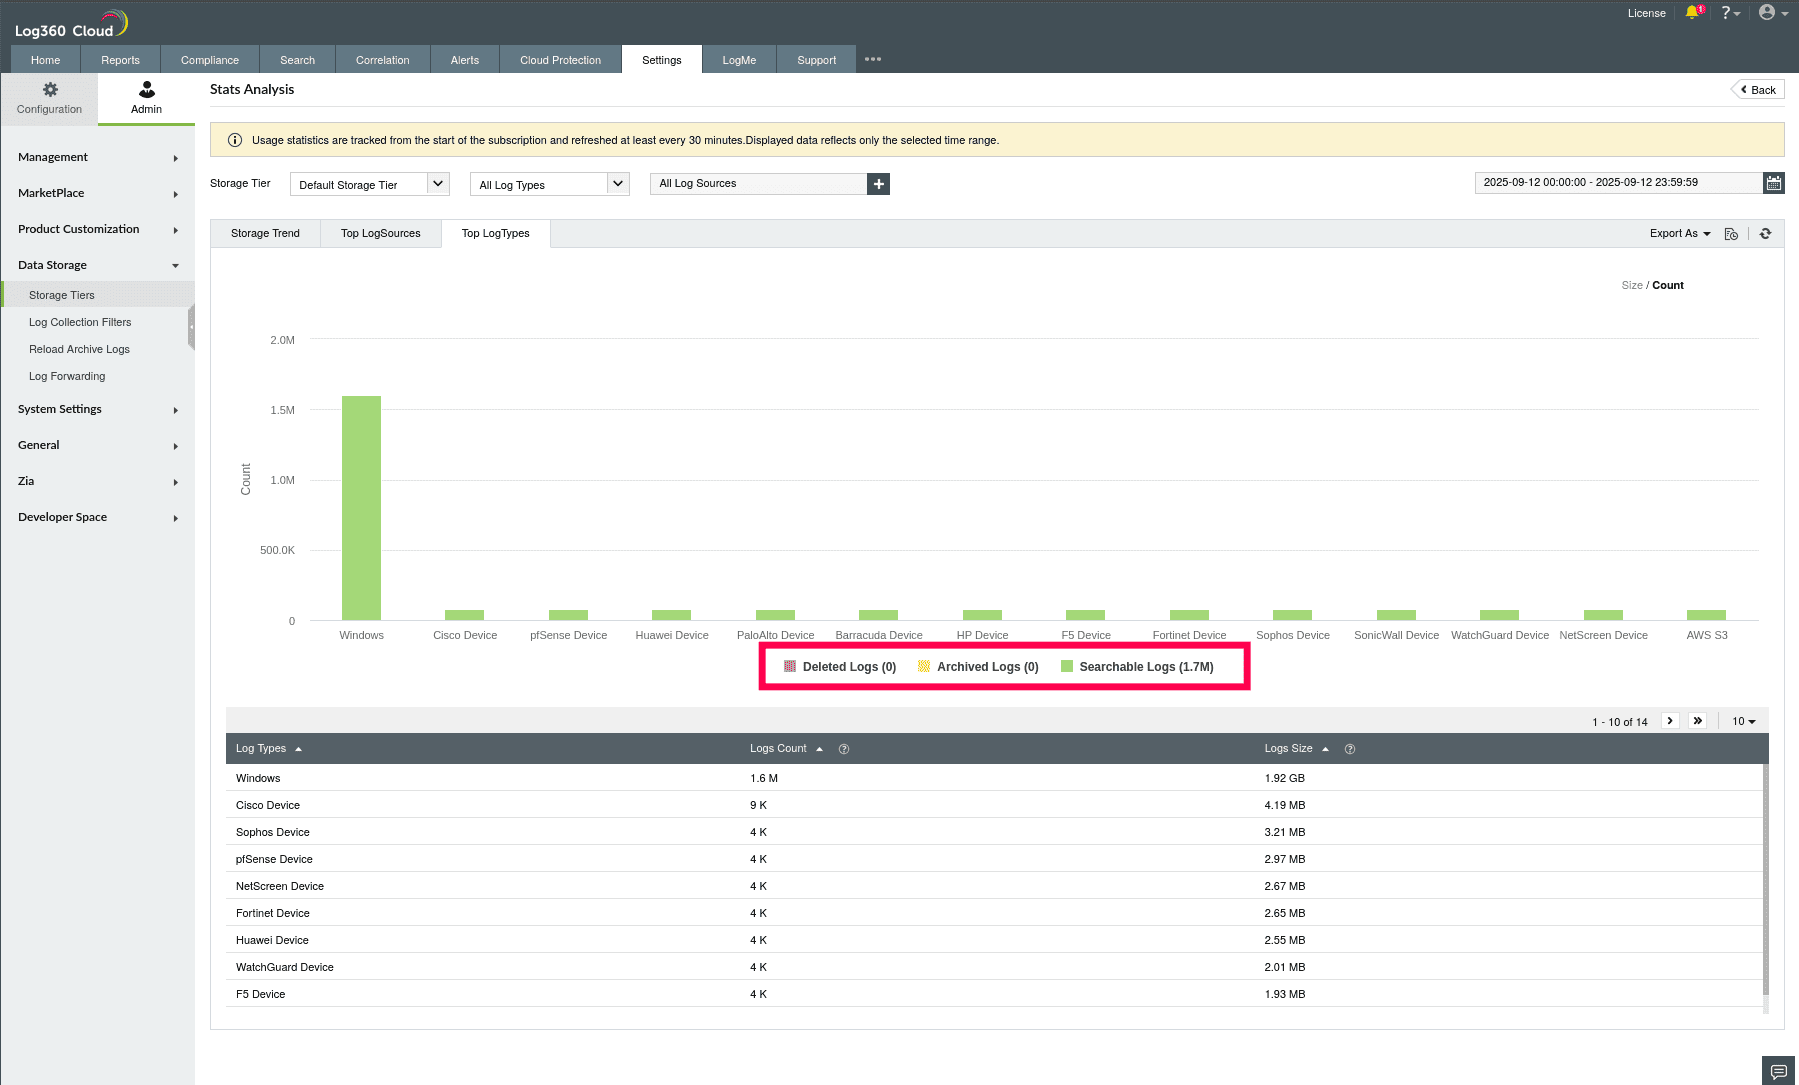
Task: Expand the Management sidebar section
Action: tap(98, 157)
